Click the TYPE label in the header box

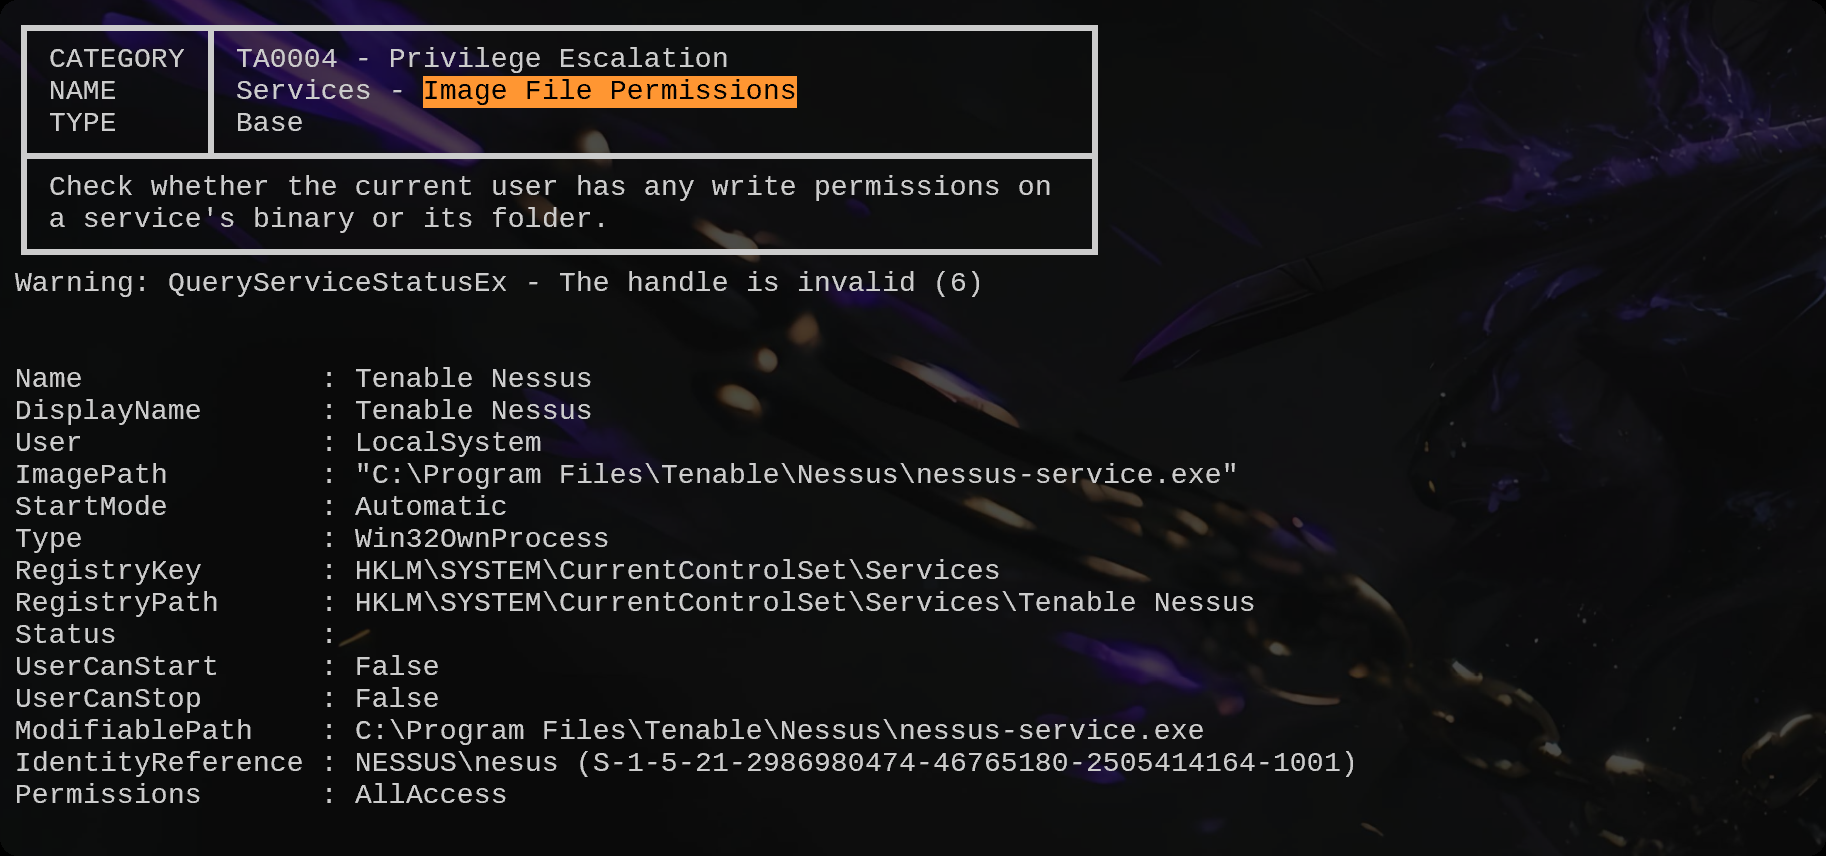pyautogui.click(x=83, y=123)
